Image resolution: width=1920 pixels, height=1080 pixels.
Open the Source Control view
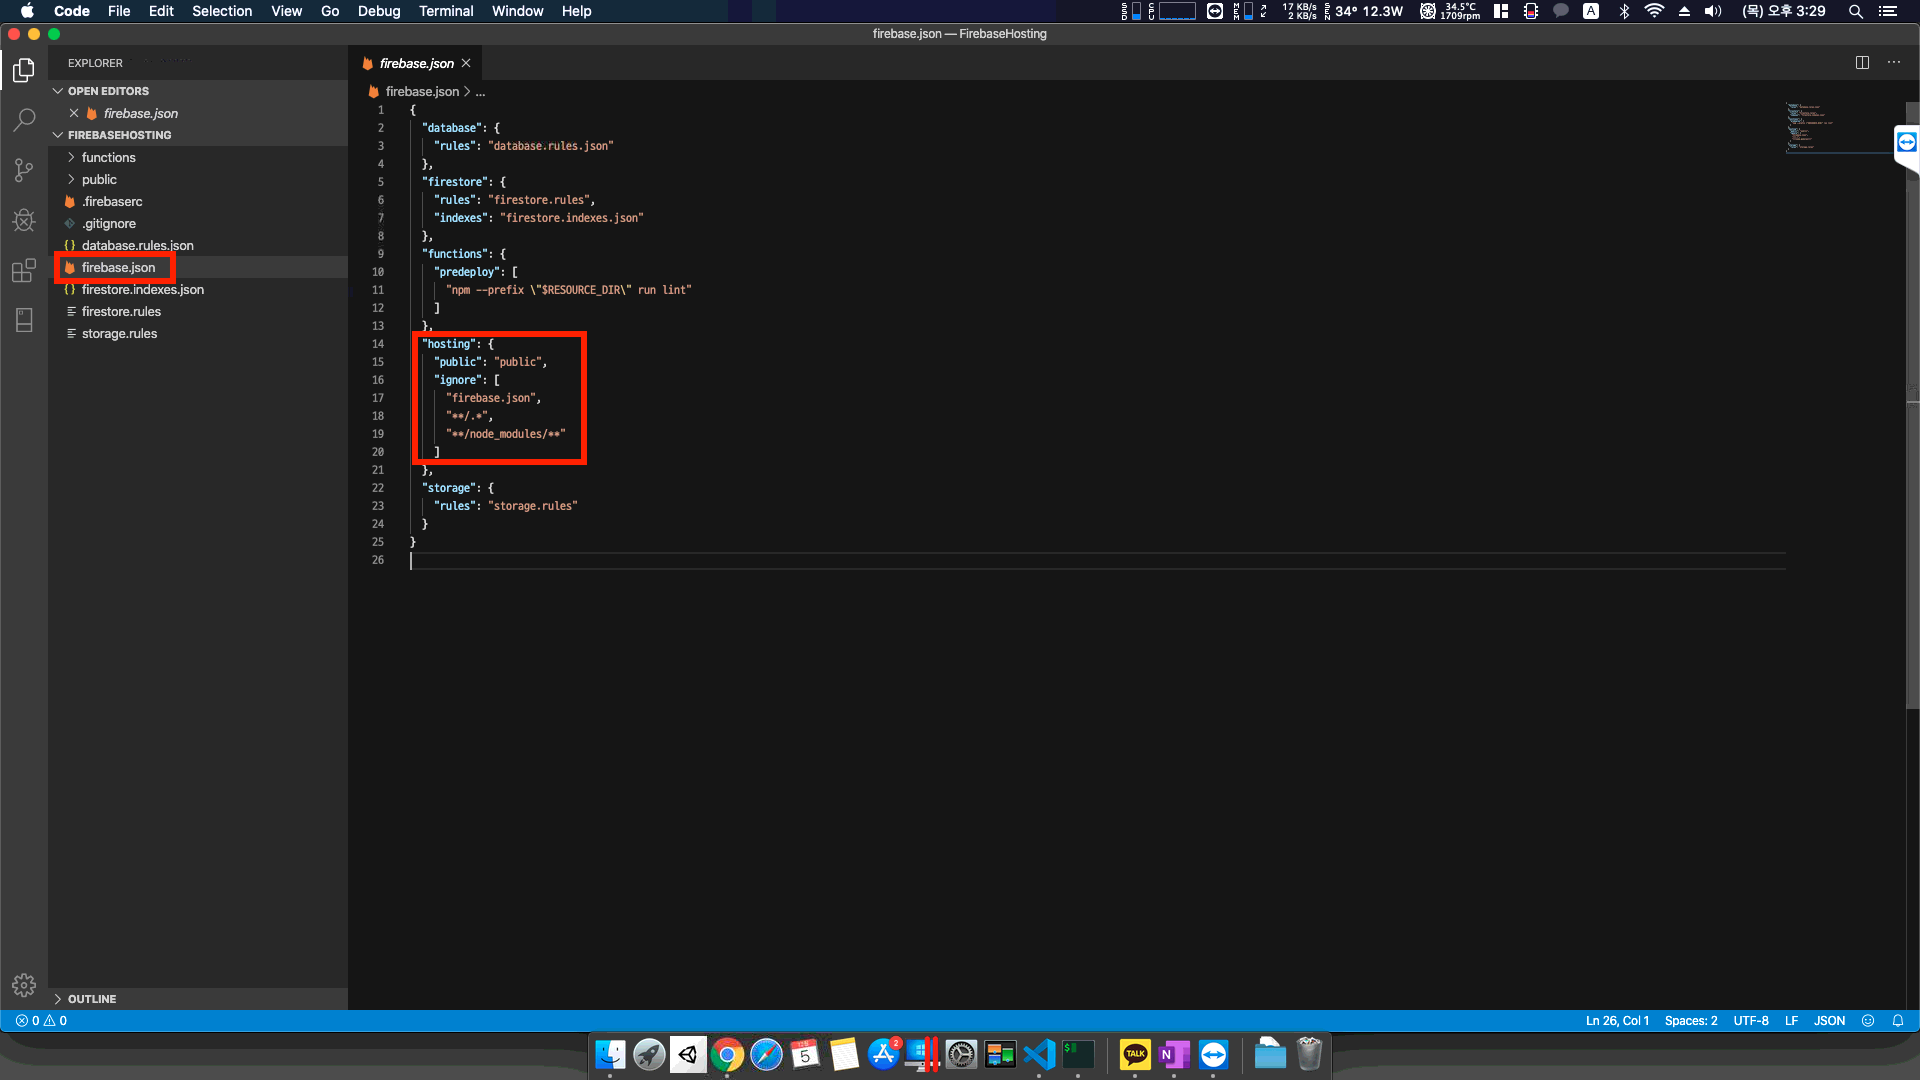[x=24, y=170]
